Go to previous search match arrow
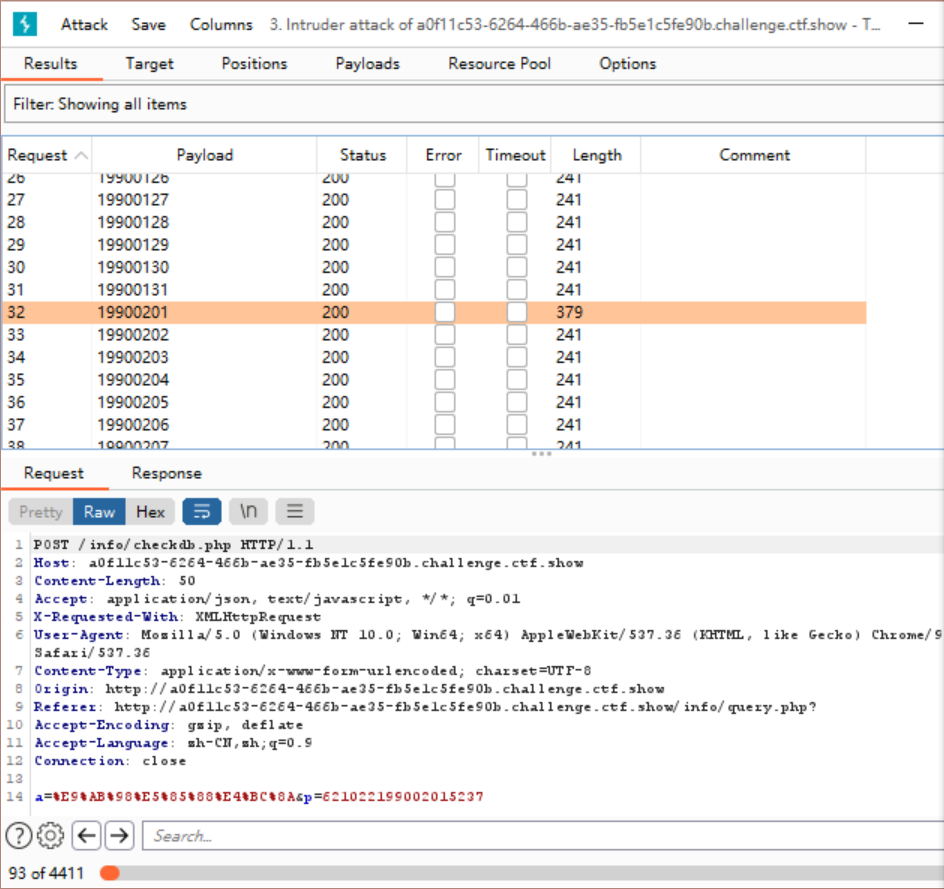The image size is (944, 889). pos(87,835)
